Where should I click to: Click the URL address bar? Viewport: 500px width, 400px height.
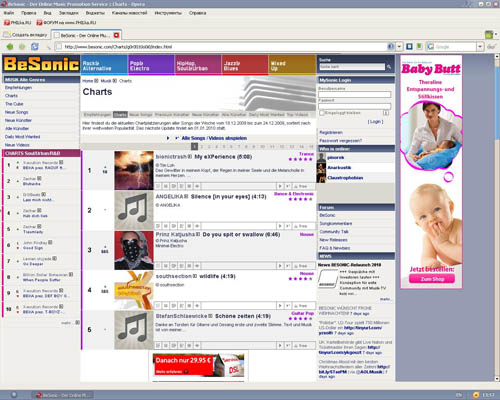(221, 47)
